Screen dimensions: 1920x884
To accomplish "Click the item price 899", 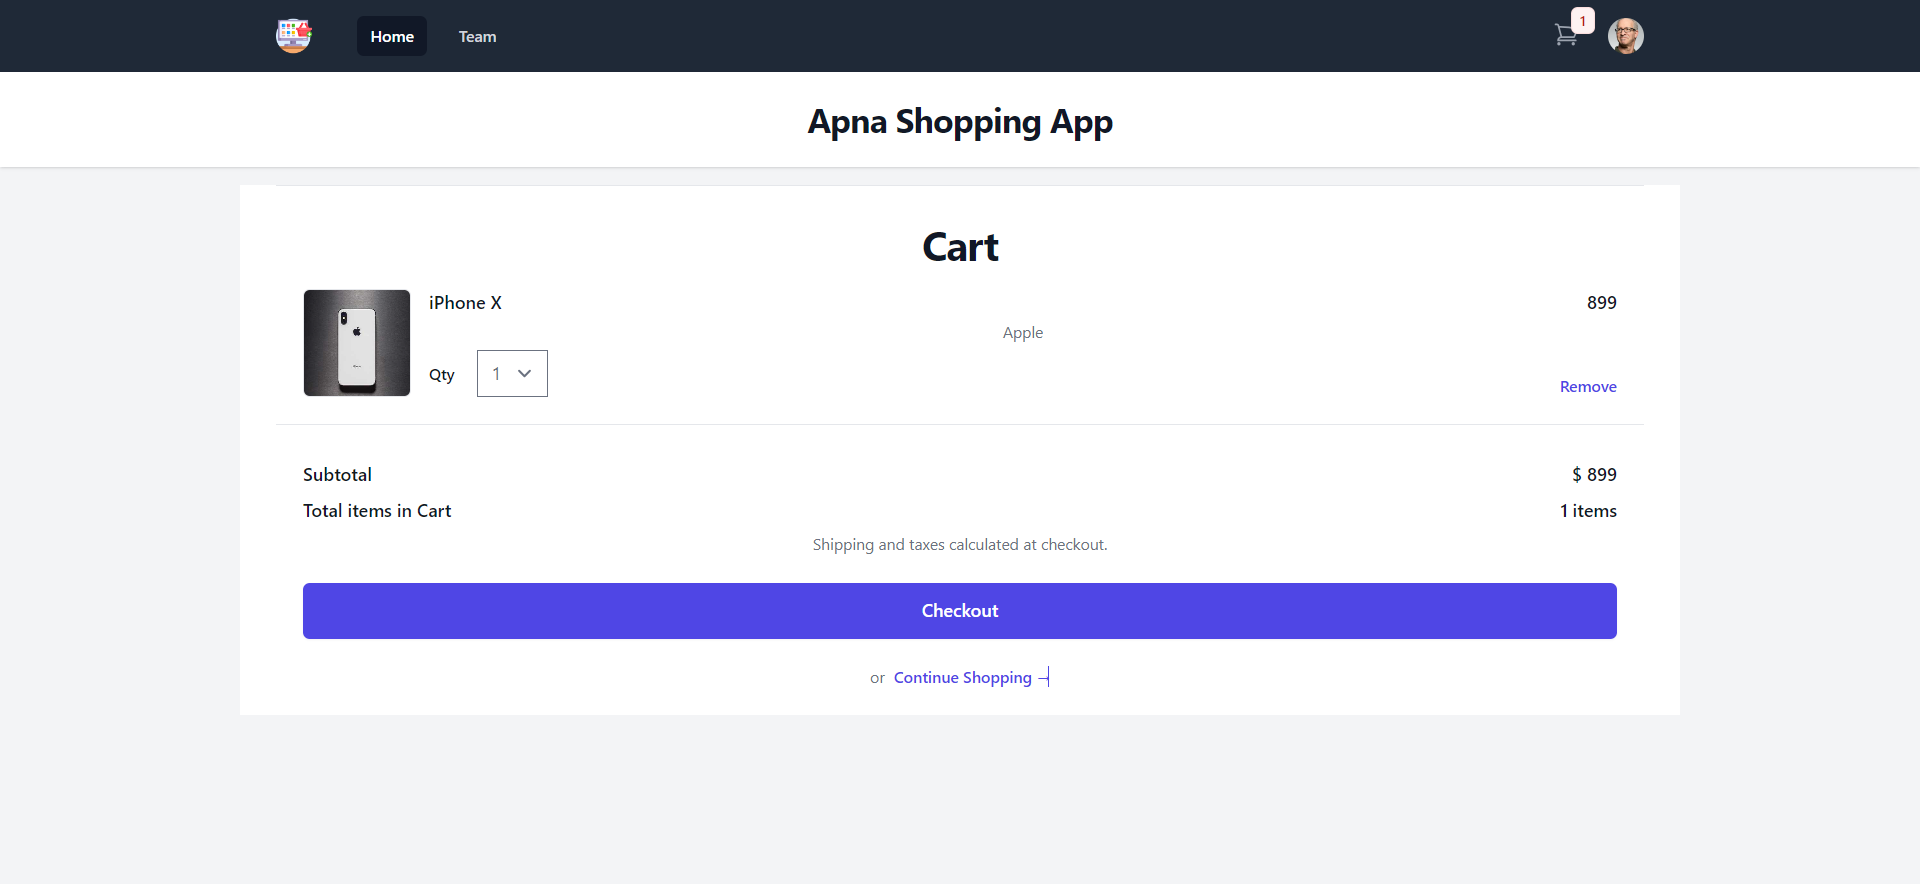I will click(x=1602, y=303).
